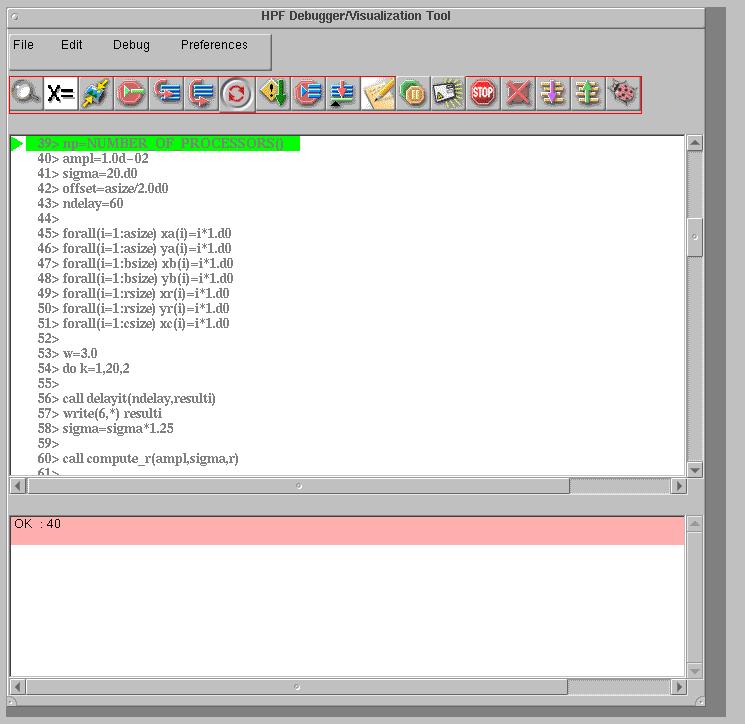The image size is (745, 724).
Task: Click the green pause octagon icon
Action: coord(413,93)
